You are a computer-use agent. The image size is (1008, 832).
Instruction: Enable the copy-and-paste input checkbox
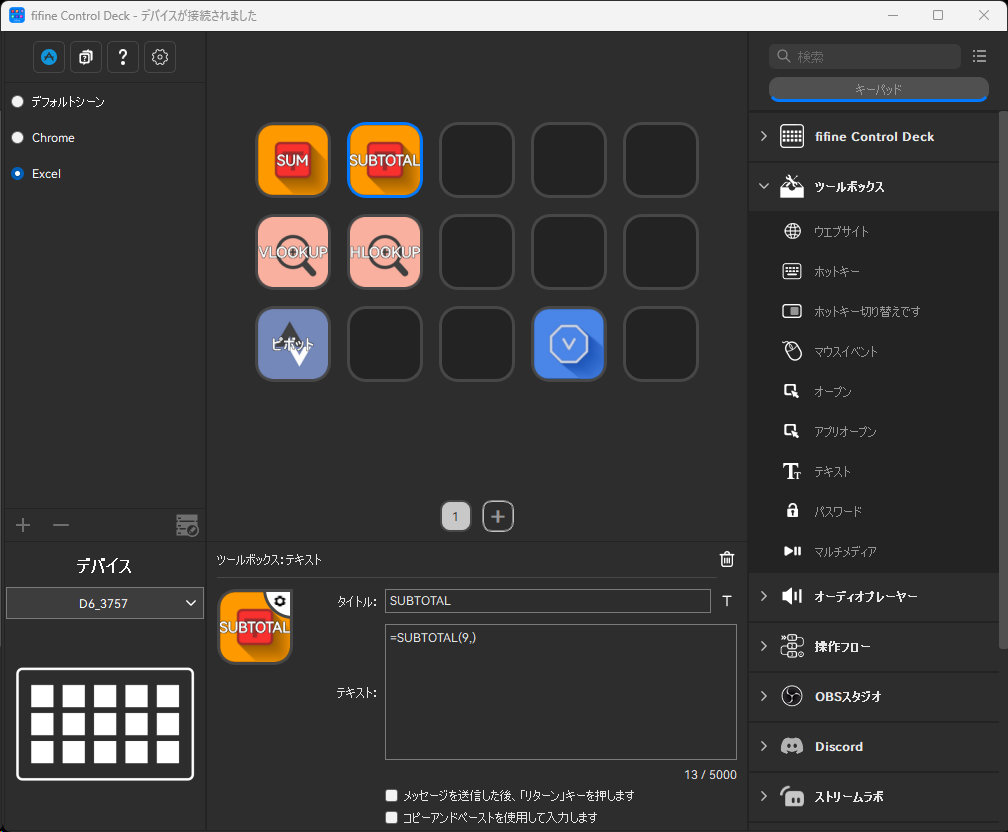click(391, 817)
